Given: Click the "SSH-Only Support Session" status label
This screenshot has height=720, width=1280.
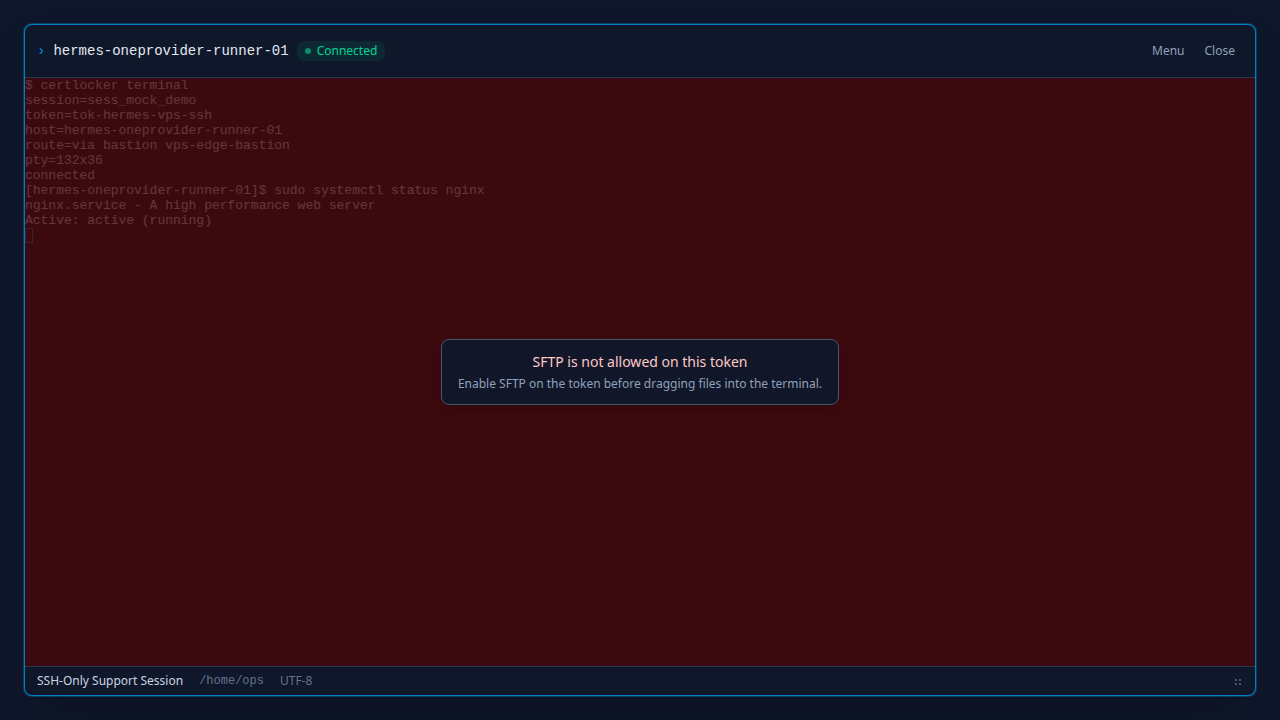Looking at the screenshot, I should (x=110, y=681).
